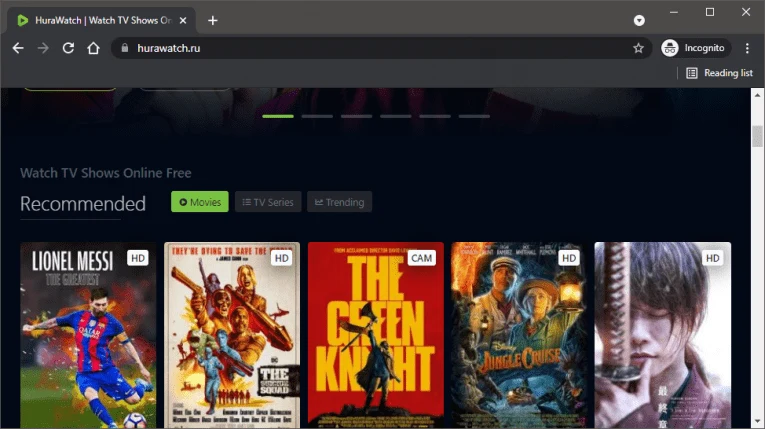Select the Movies filter tab
765x429 pixels.
coord(200,202)
